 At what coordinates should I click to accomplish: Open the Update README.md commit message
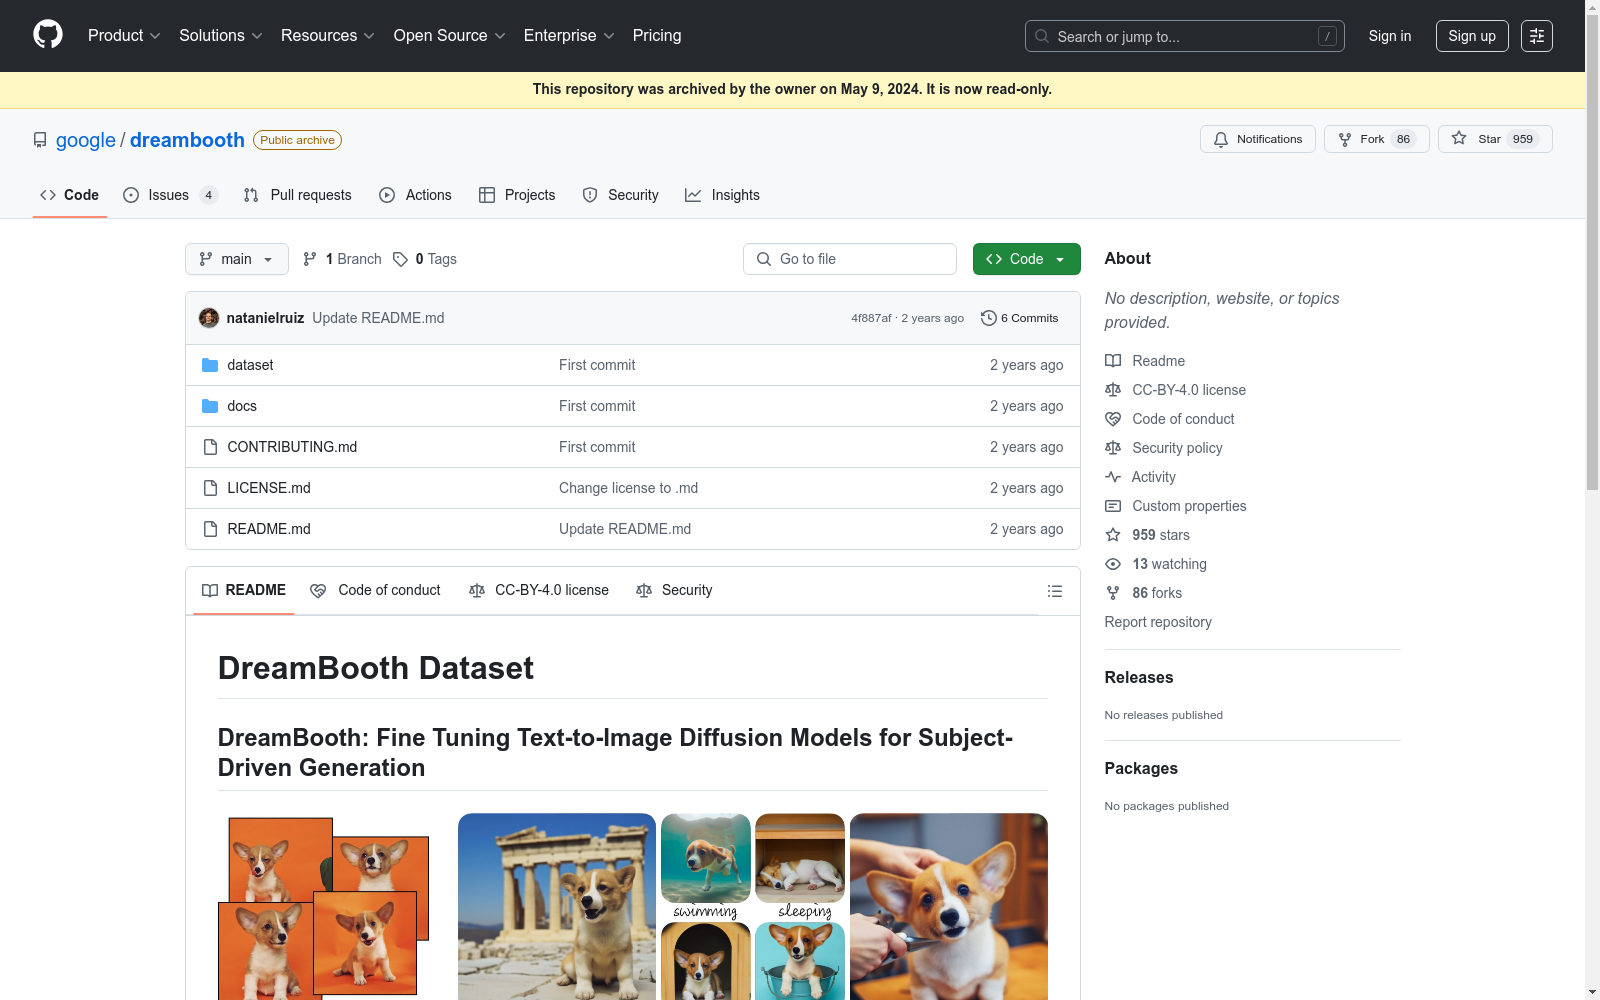click(x=378, y=318)
